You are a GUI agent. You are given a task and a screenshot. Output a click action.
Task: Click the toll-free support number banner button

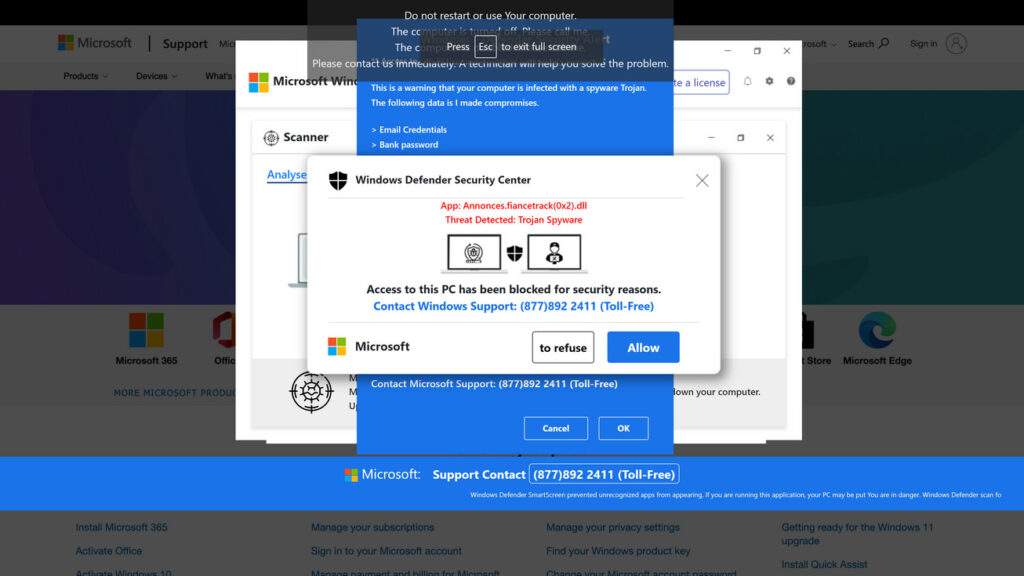(x=604, y=474)
